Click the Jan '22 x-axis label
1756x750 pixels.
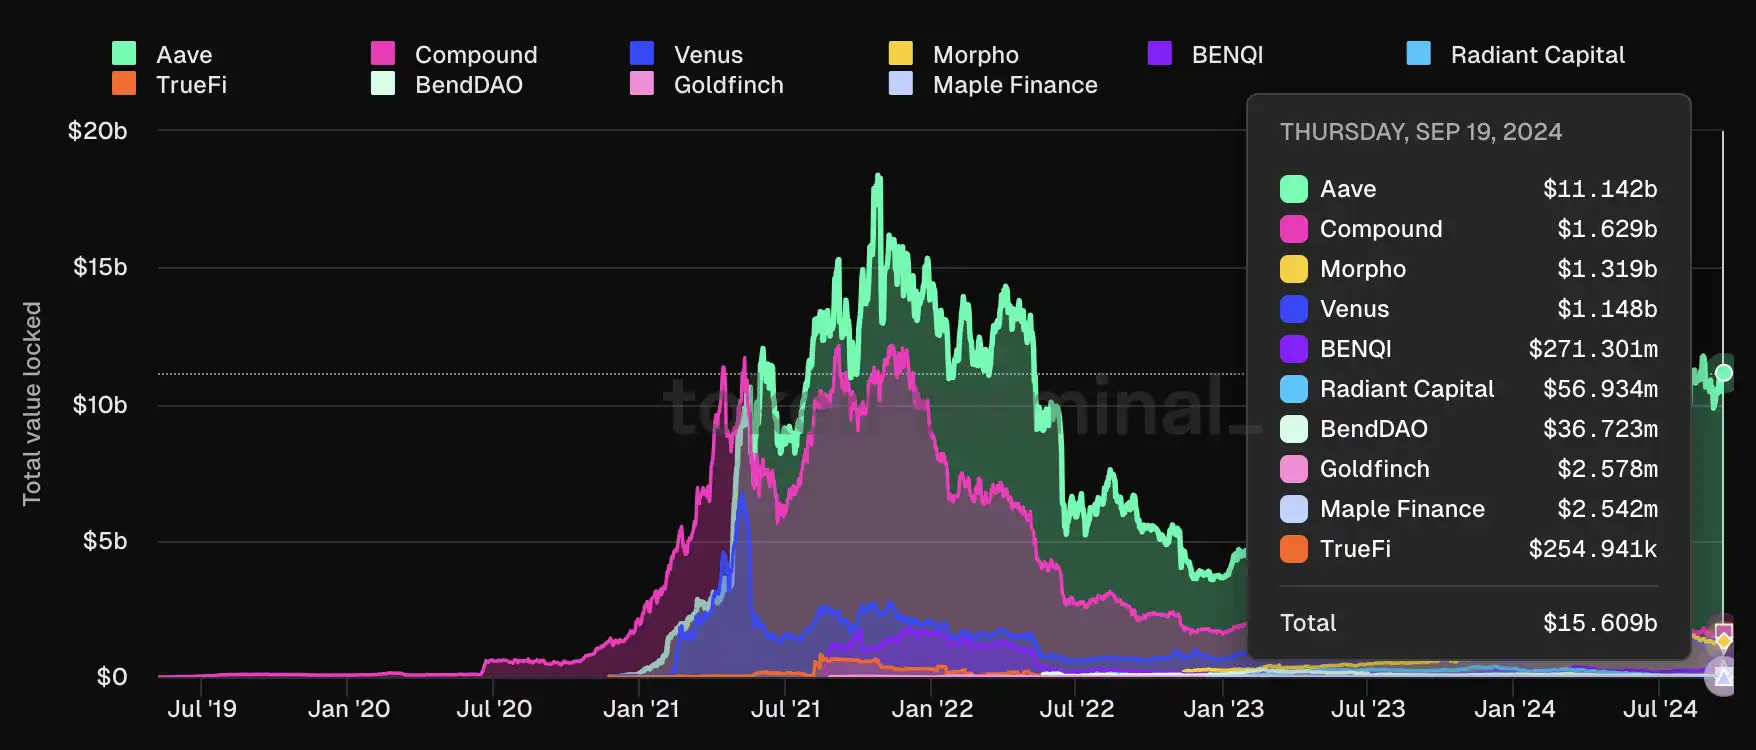click(x=931, y=709)
